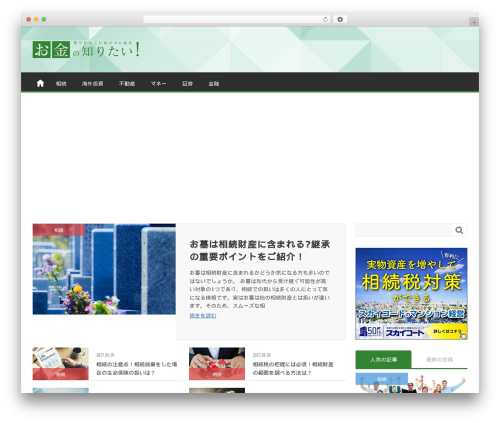Click the gravestone featured article image
The image size is (500, 423).
[x=104, y=269]
